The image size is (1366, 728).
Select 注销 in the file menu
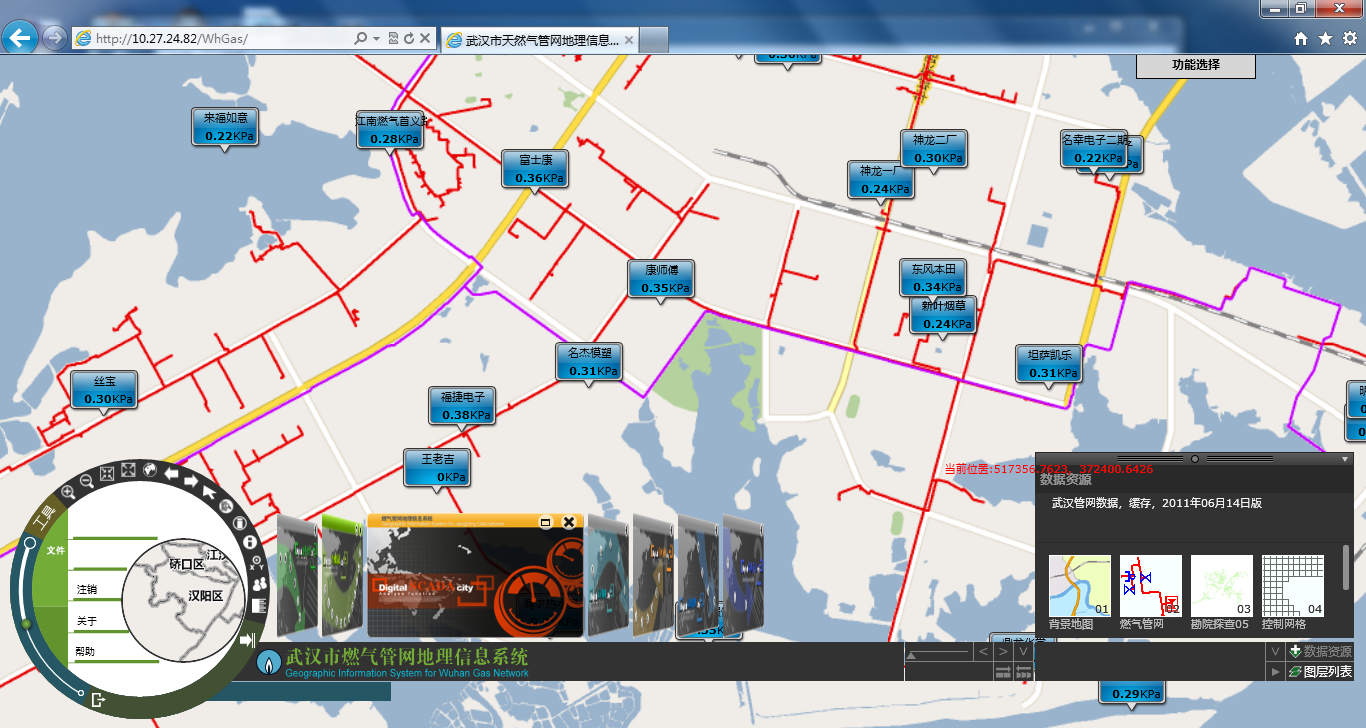(x=87, y=590)
